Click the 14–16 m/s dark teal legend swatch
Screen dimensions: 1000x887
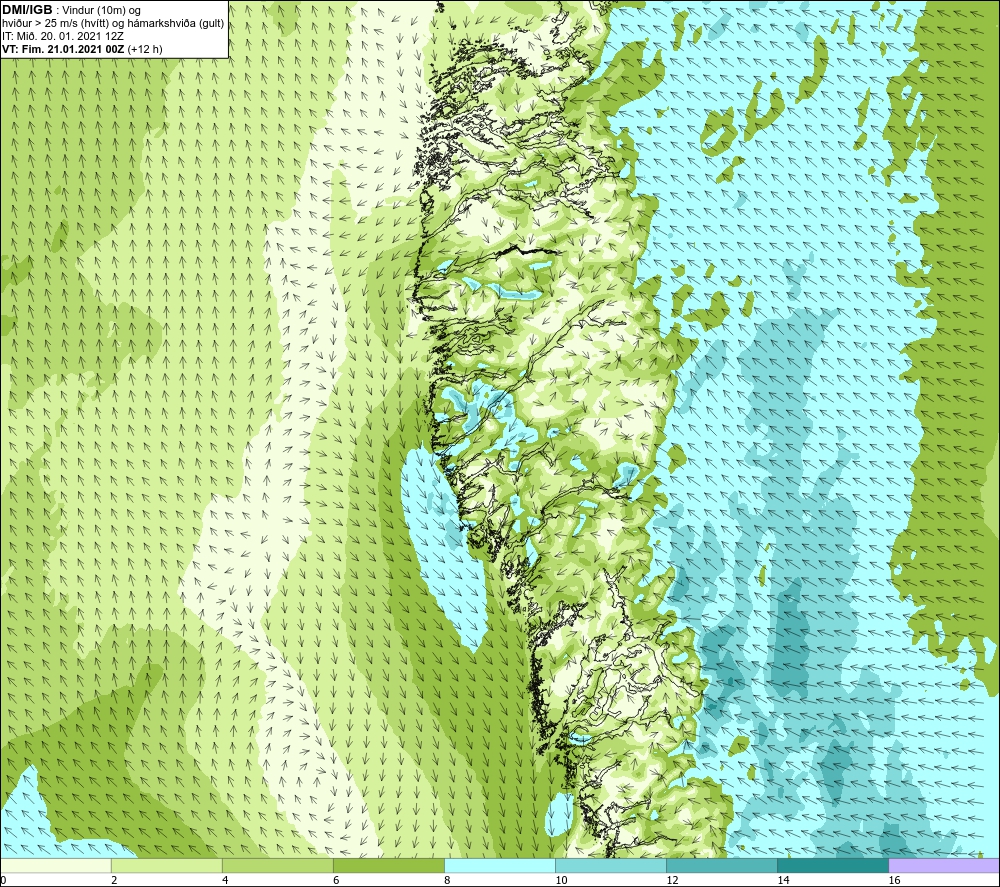[833, 865]
